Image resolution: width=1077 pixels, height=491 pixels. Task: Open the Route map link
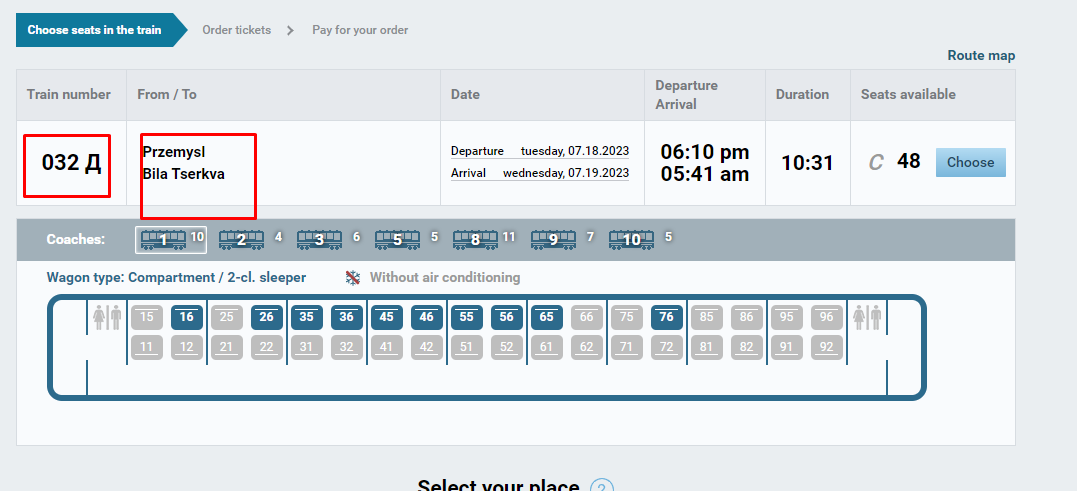tap(981, 56)
